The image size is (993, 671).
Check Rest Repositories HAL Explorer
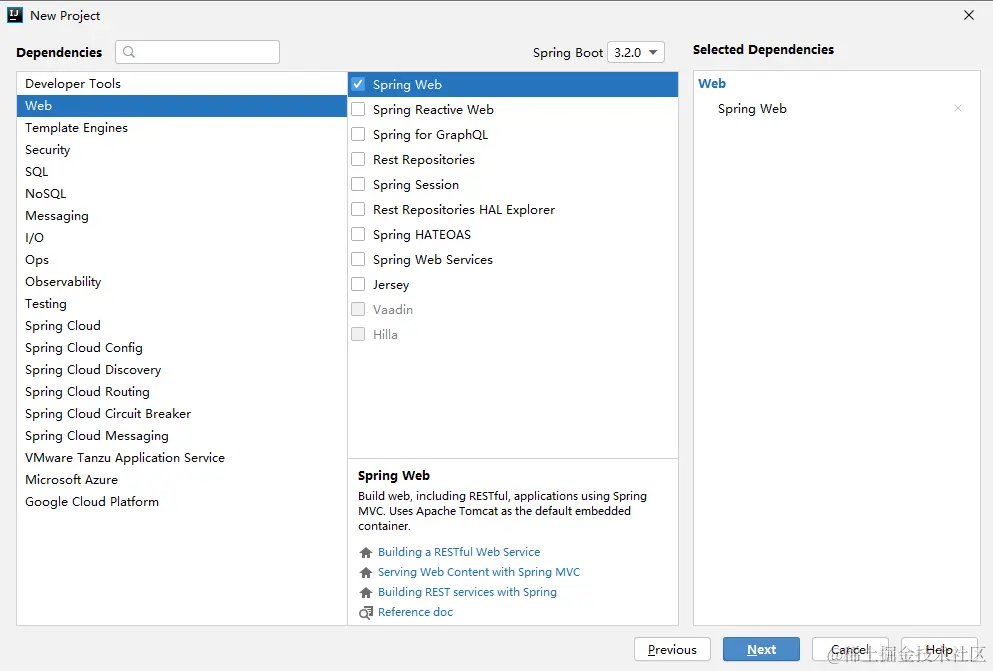click(358, 210)
